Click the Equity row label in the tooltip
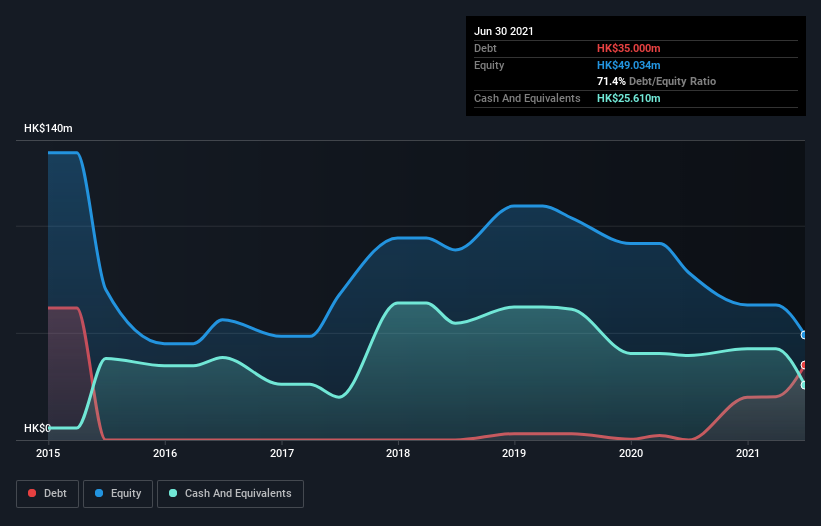 tap(489, 65)
